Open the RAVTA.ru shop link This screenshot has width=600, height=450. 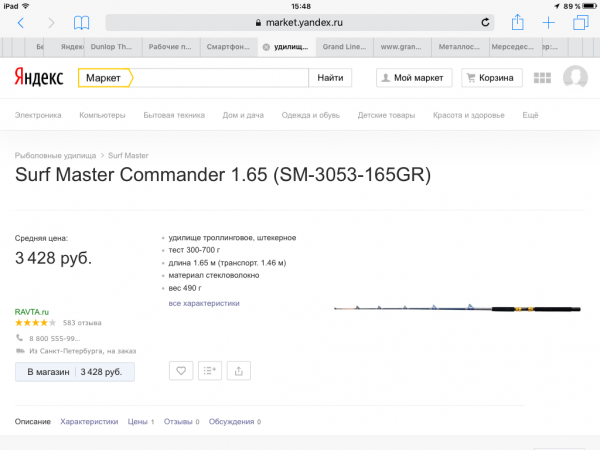pos(32,312)
